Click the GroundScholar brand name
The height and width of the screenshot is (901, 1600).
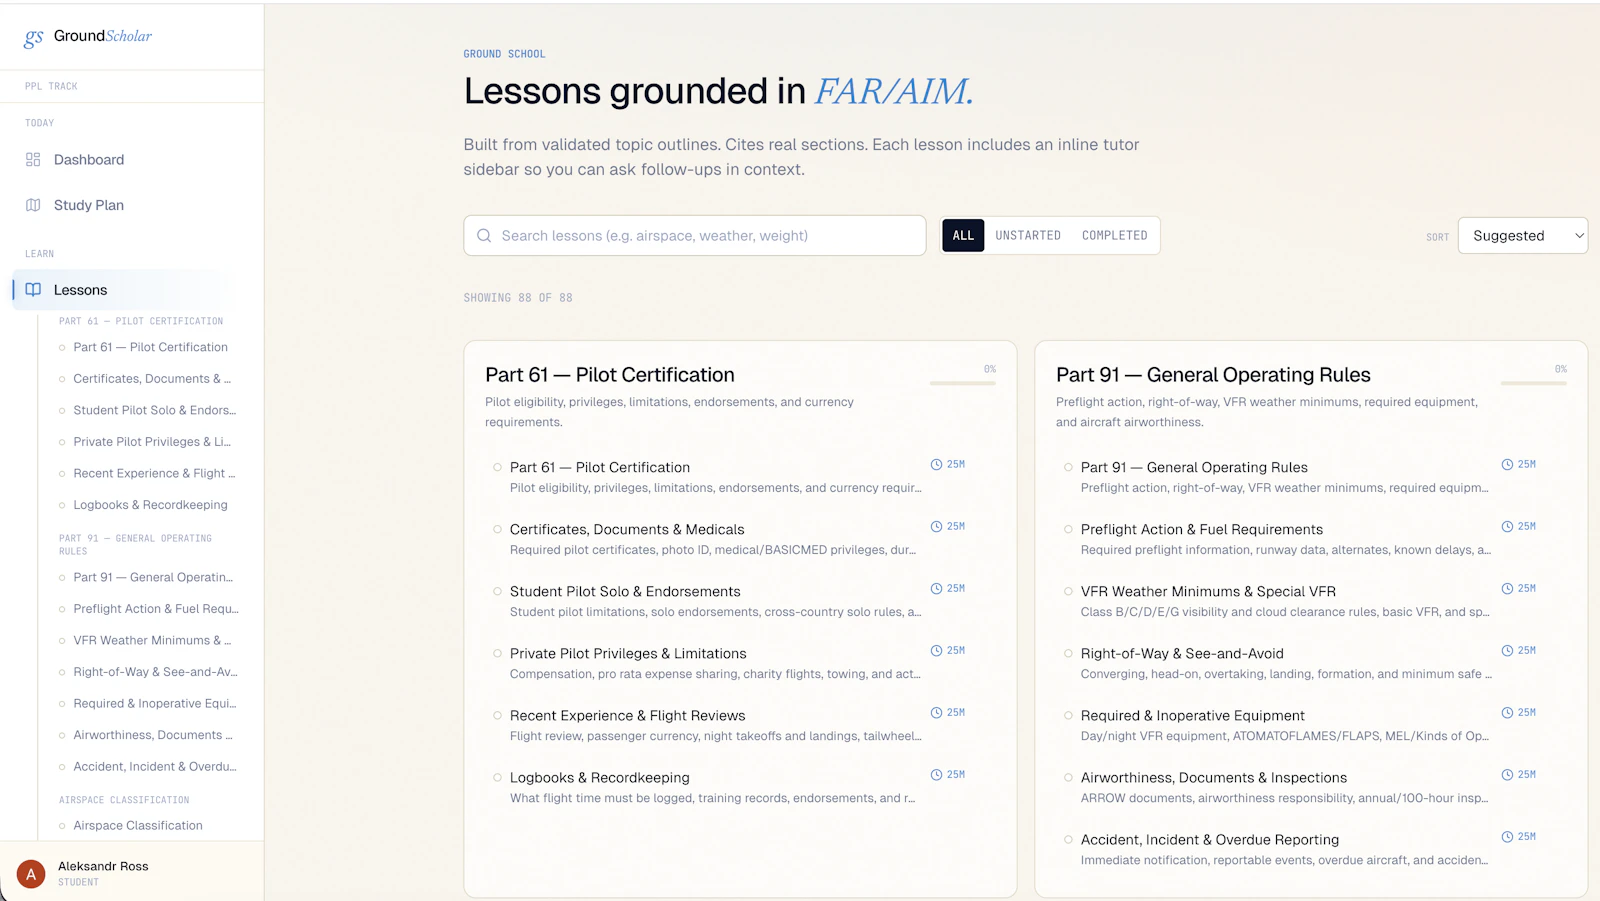[x=103, y=36]
